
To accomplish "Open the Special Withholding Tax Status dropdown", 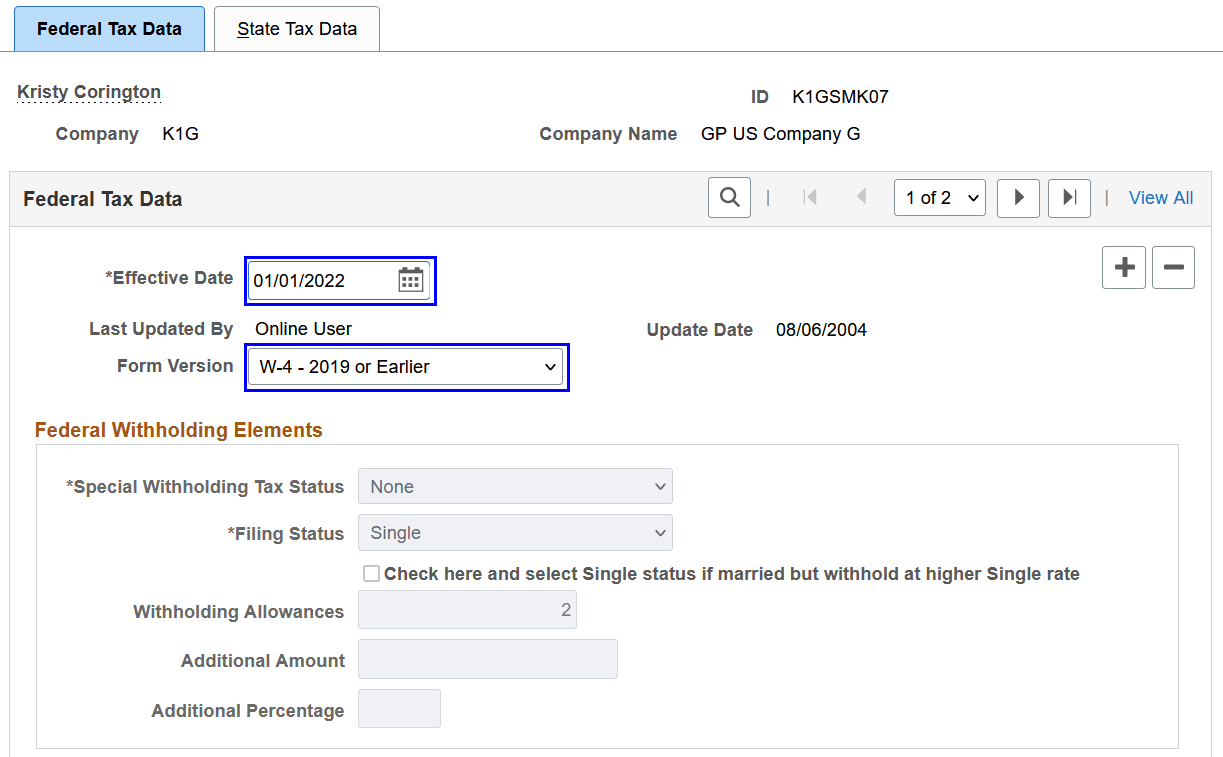I will pos(515,486).
